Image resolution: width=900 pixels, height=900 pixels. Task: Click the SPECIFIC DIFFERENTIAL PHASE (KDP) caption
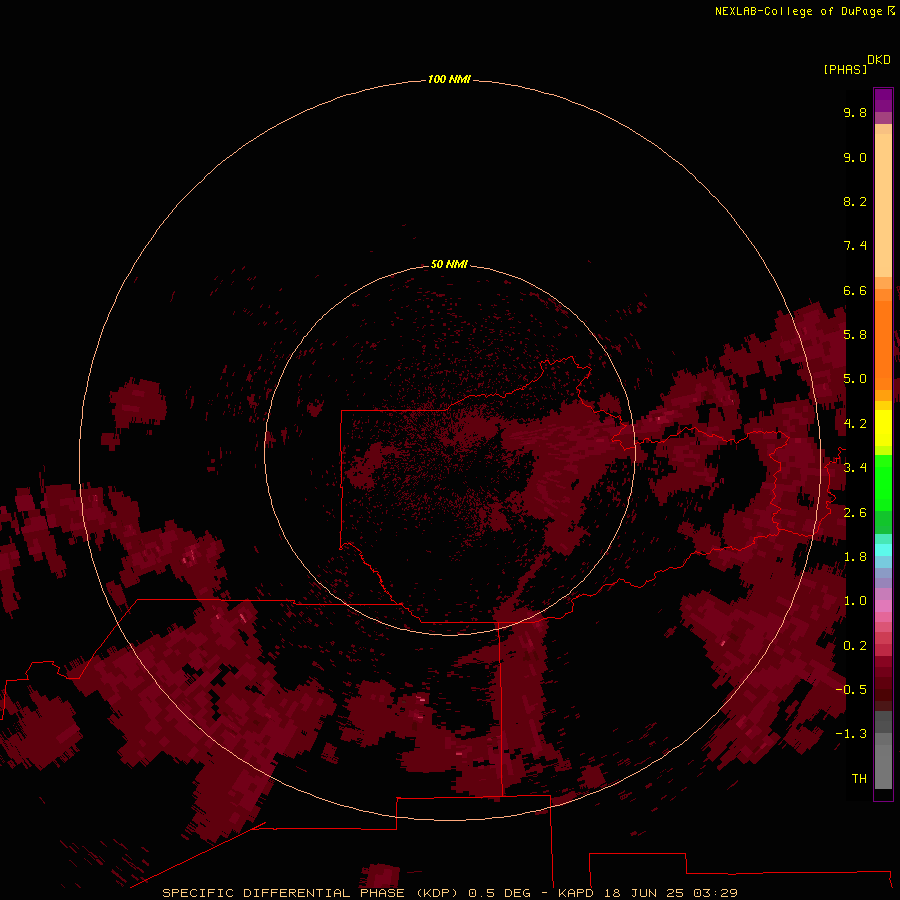[x=310, y=893]
